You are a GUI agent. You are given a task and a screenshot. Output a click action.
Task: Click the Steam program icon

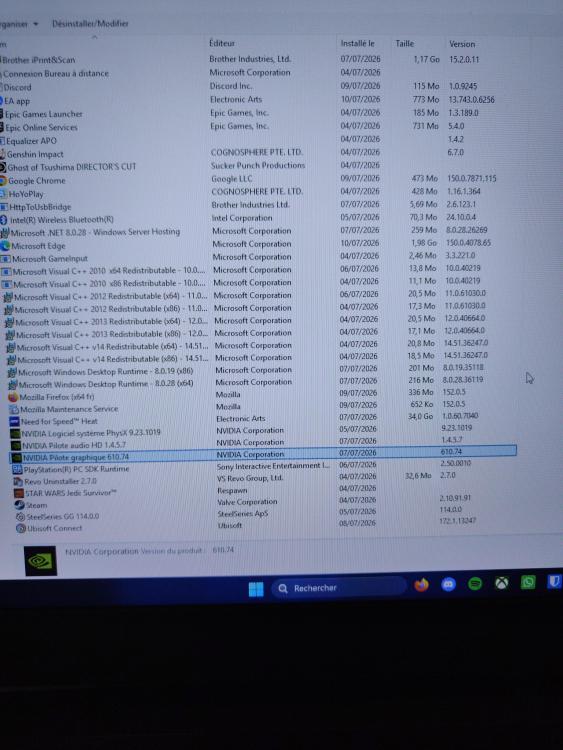[20, 505]
